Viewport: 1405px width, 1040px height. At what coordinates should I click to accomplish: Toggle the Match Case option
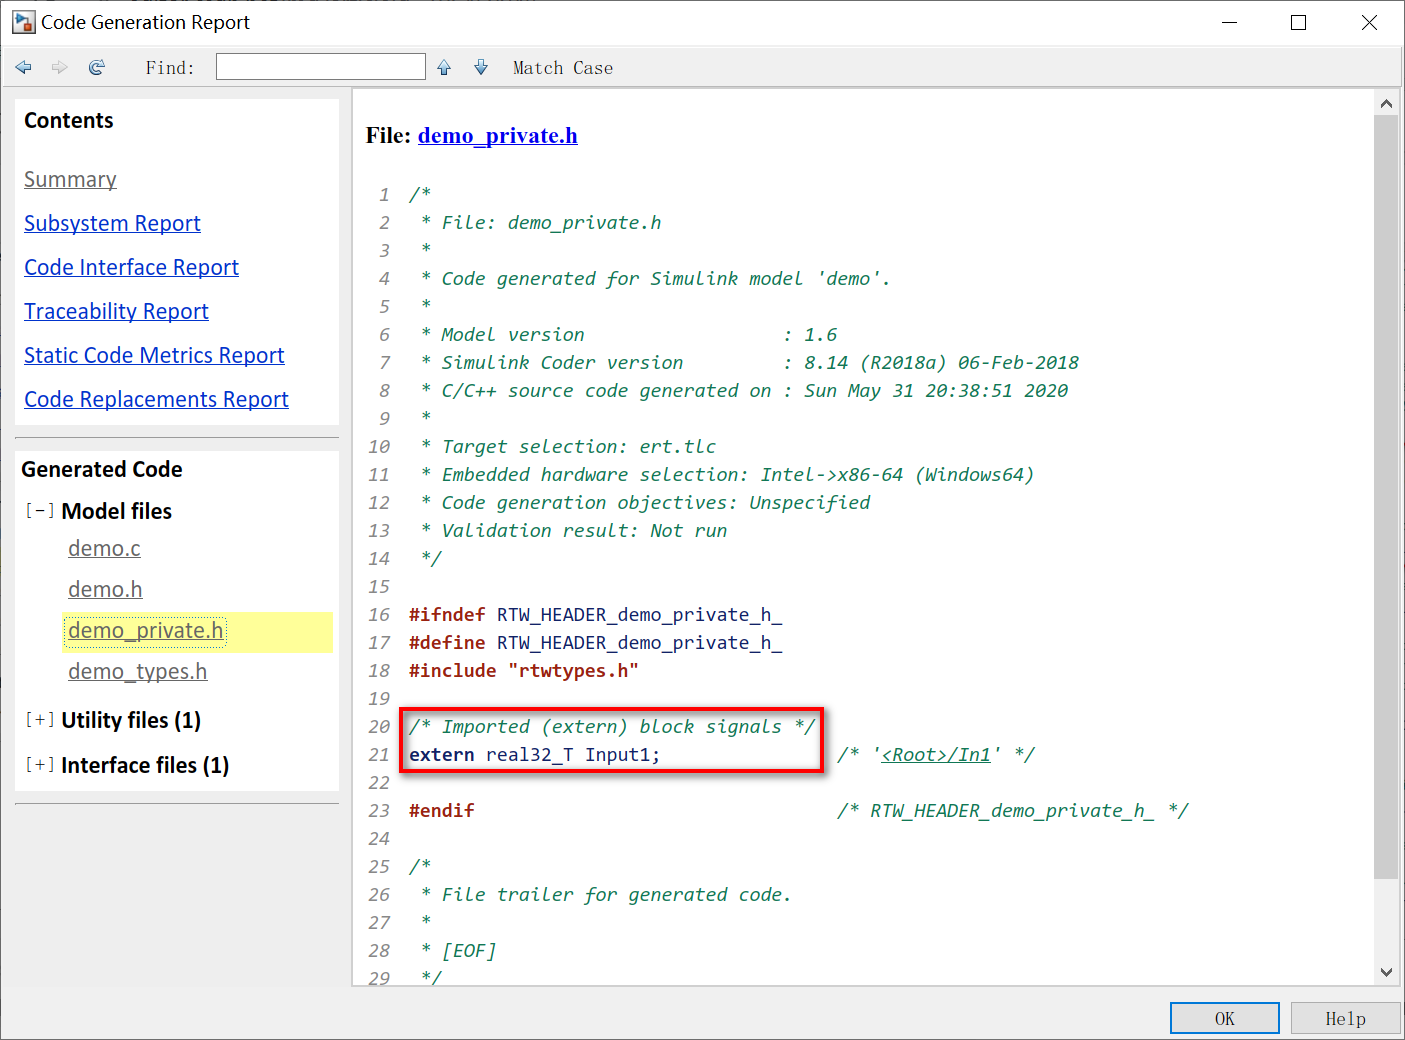click(x=563, y=68)
